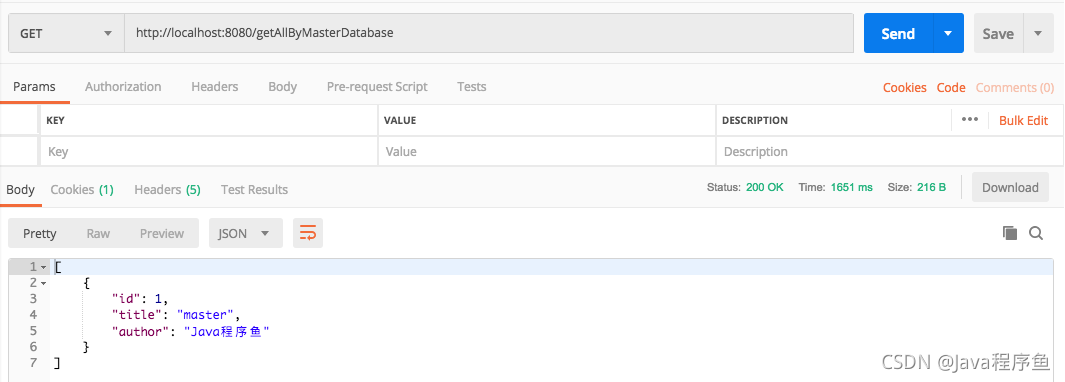Click DESCRIPTION column header
The height and width of the screenshot is (382, 1065).
click(755, 120)
